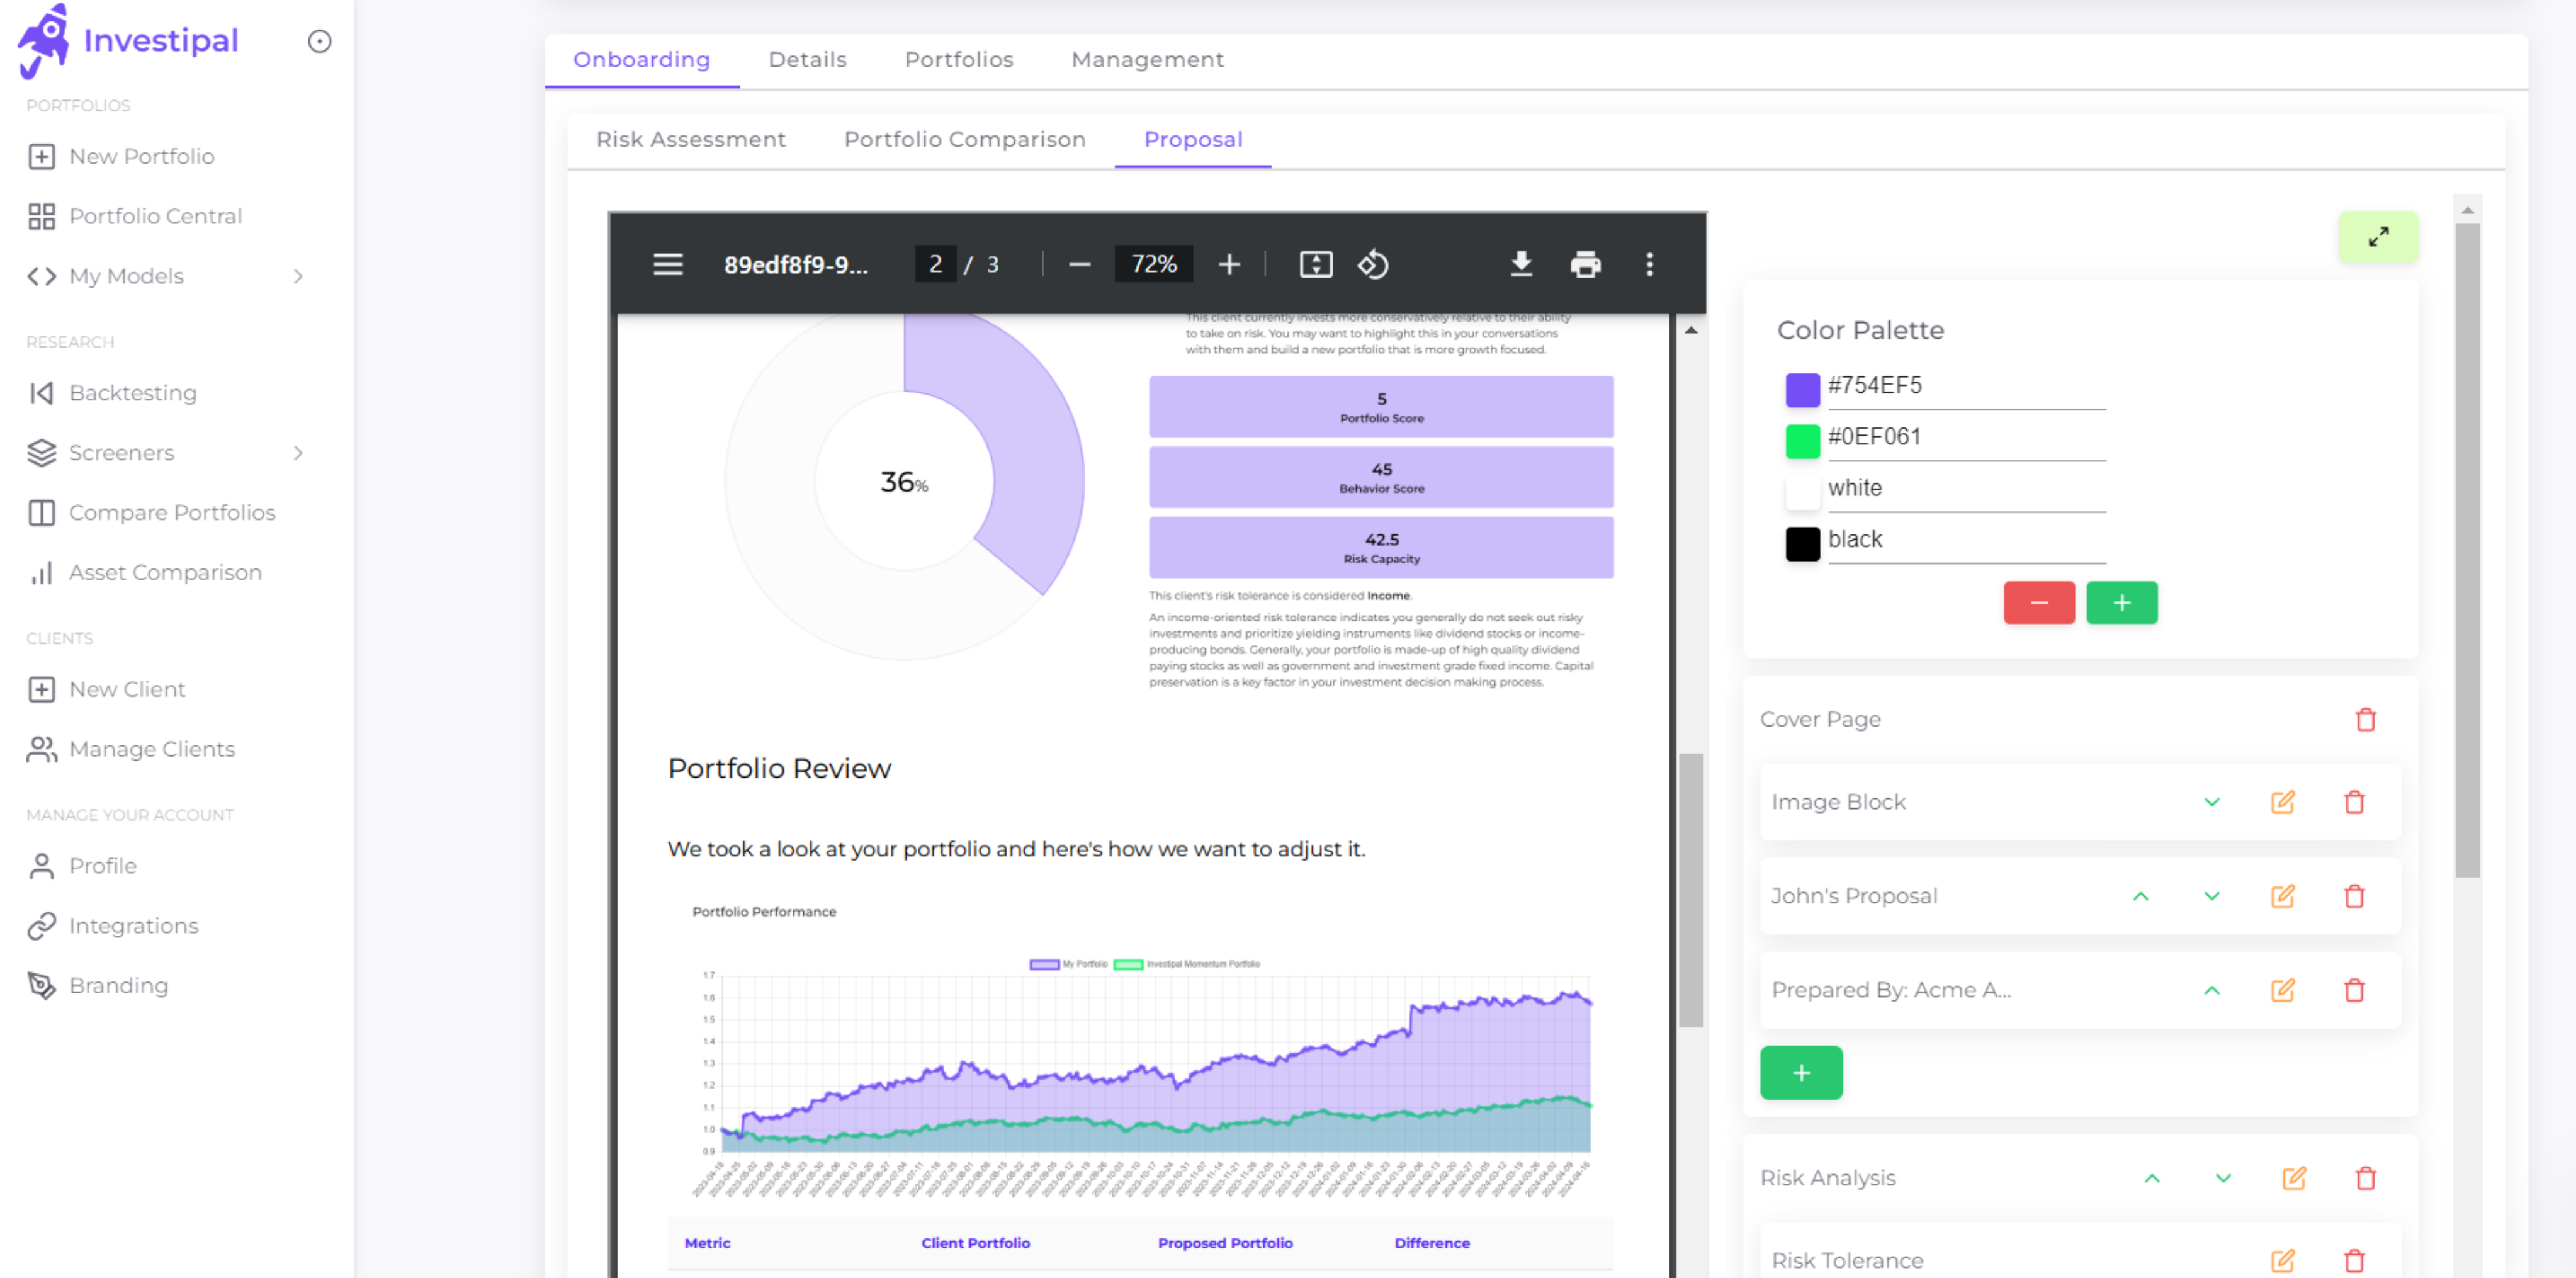Open the PDF viewer's more options menu

pyautogui.click(x=1650, y=264)
